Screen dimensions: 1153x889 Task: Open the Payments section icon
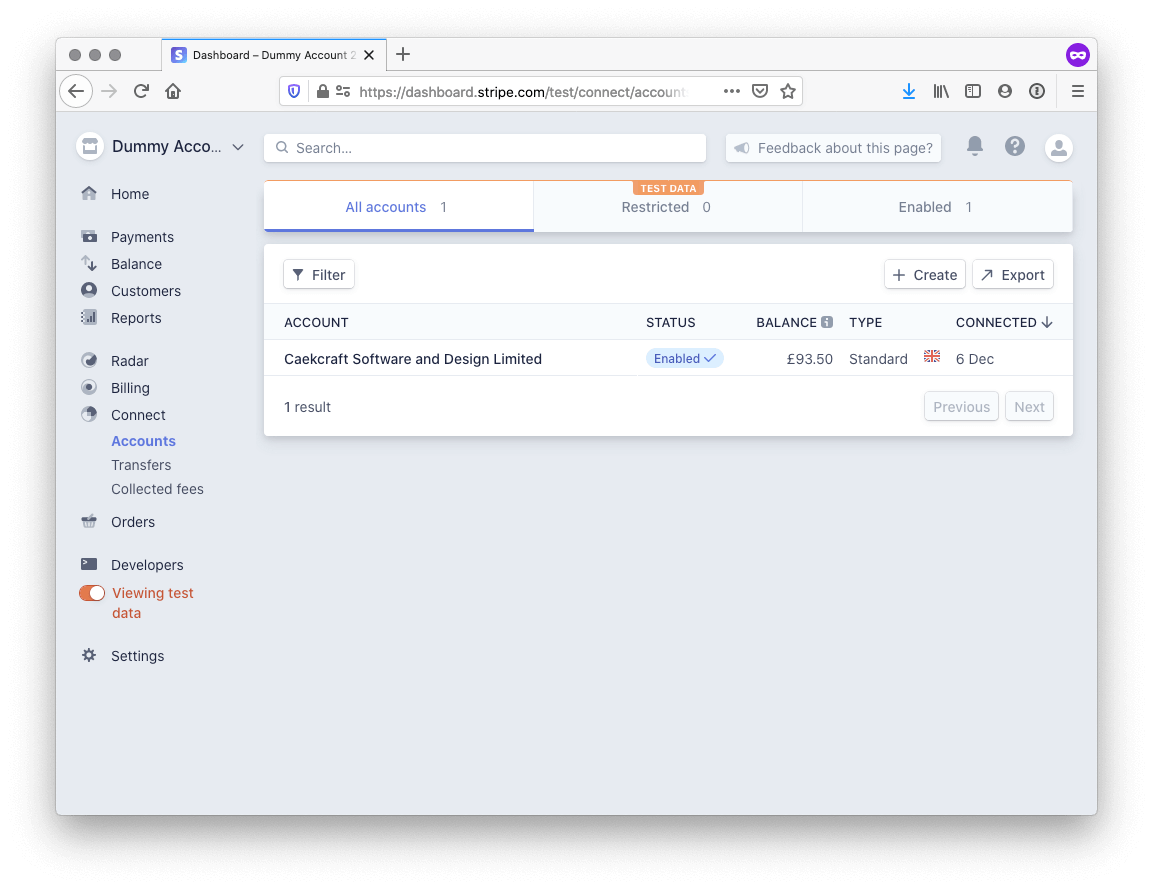89,236
